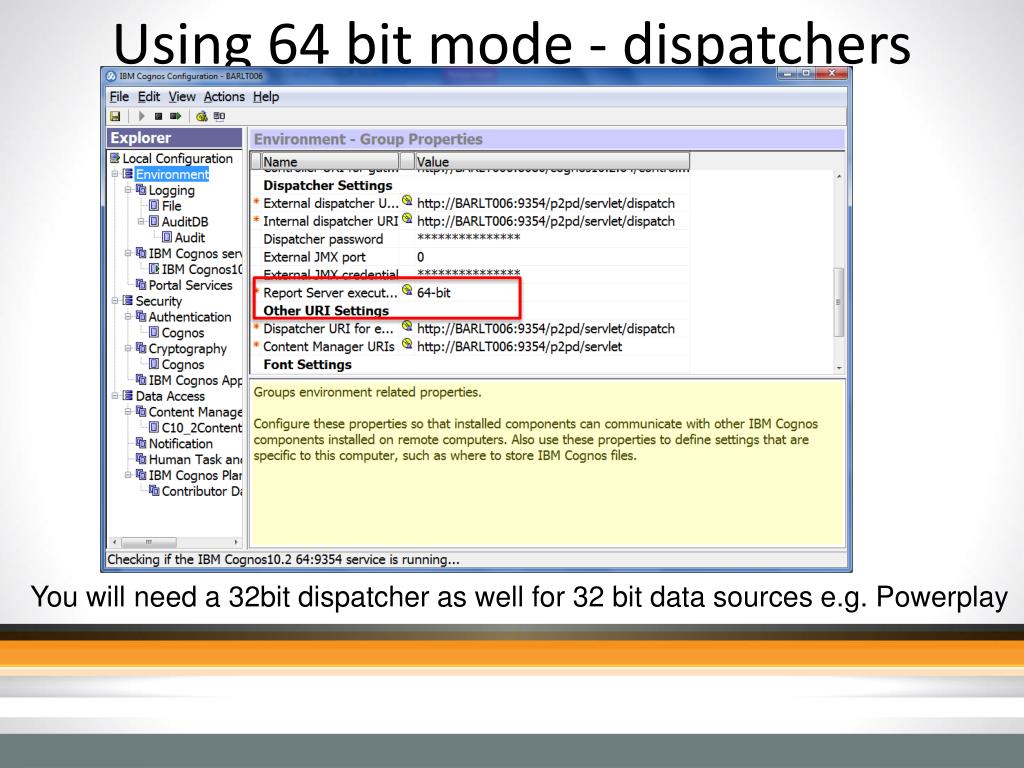
Task: Click the Authentication node icon
Action: 141,316
